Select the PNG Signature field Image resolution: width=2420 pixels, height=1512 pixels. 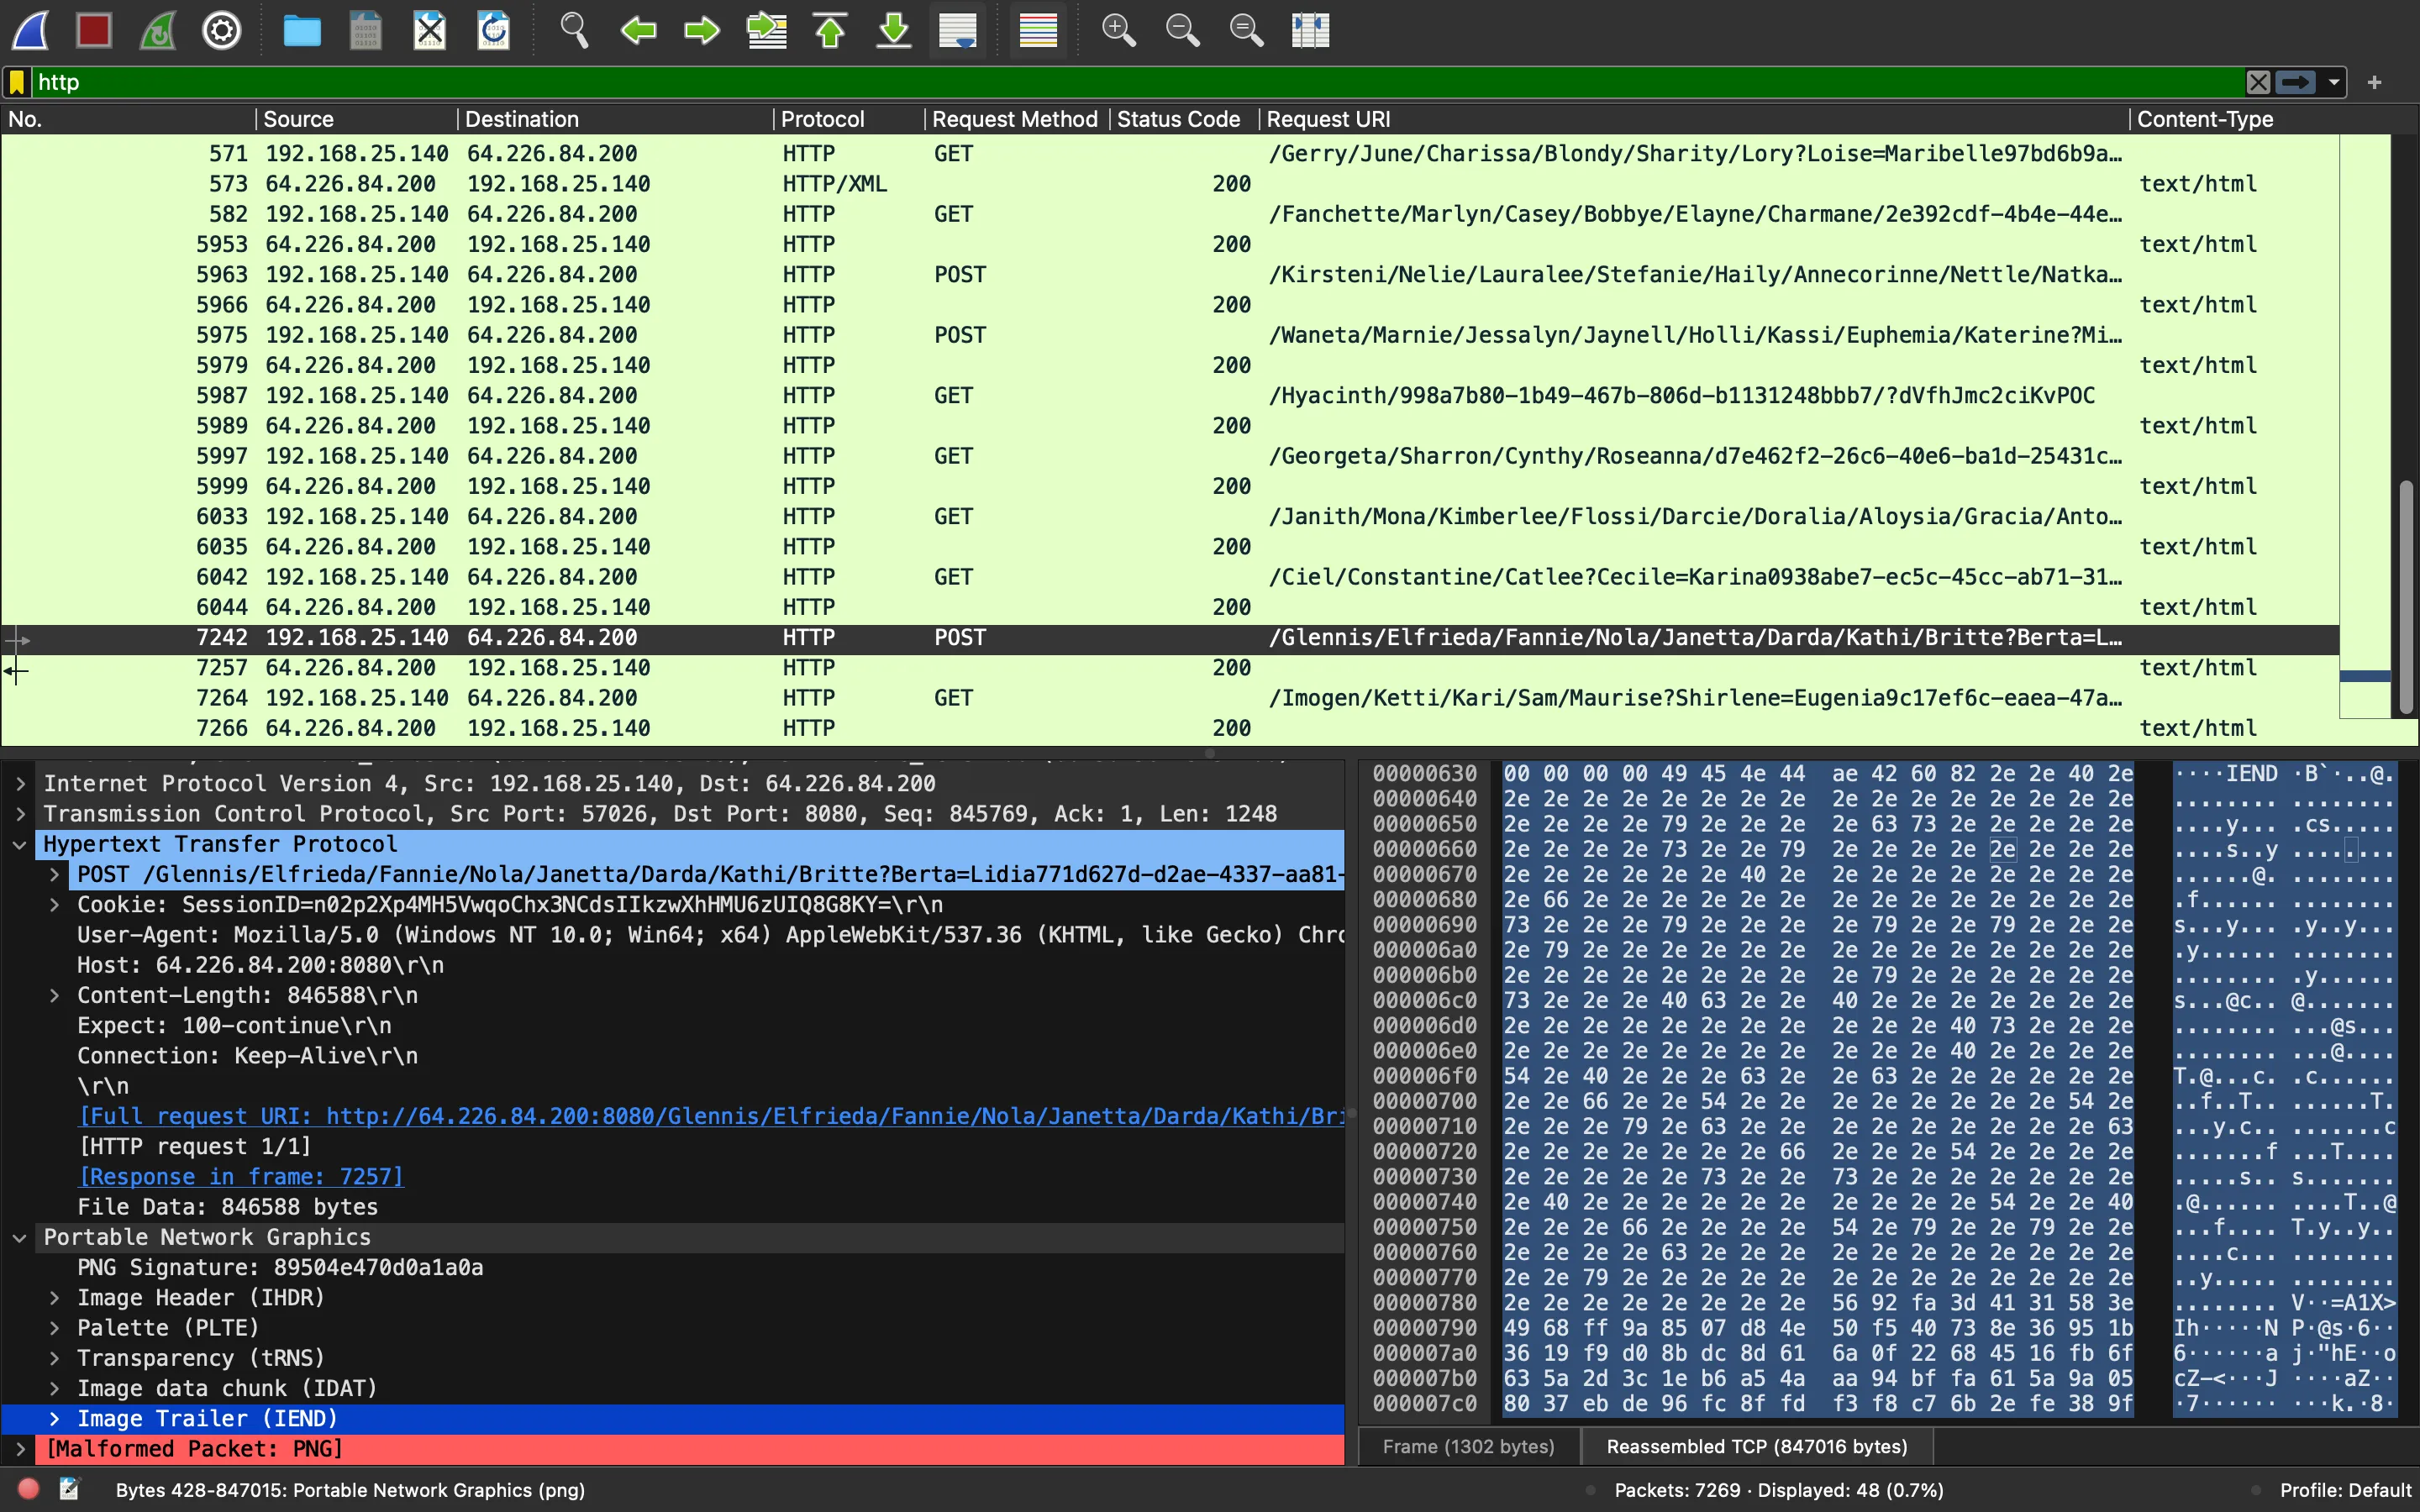[280, 1268]
